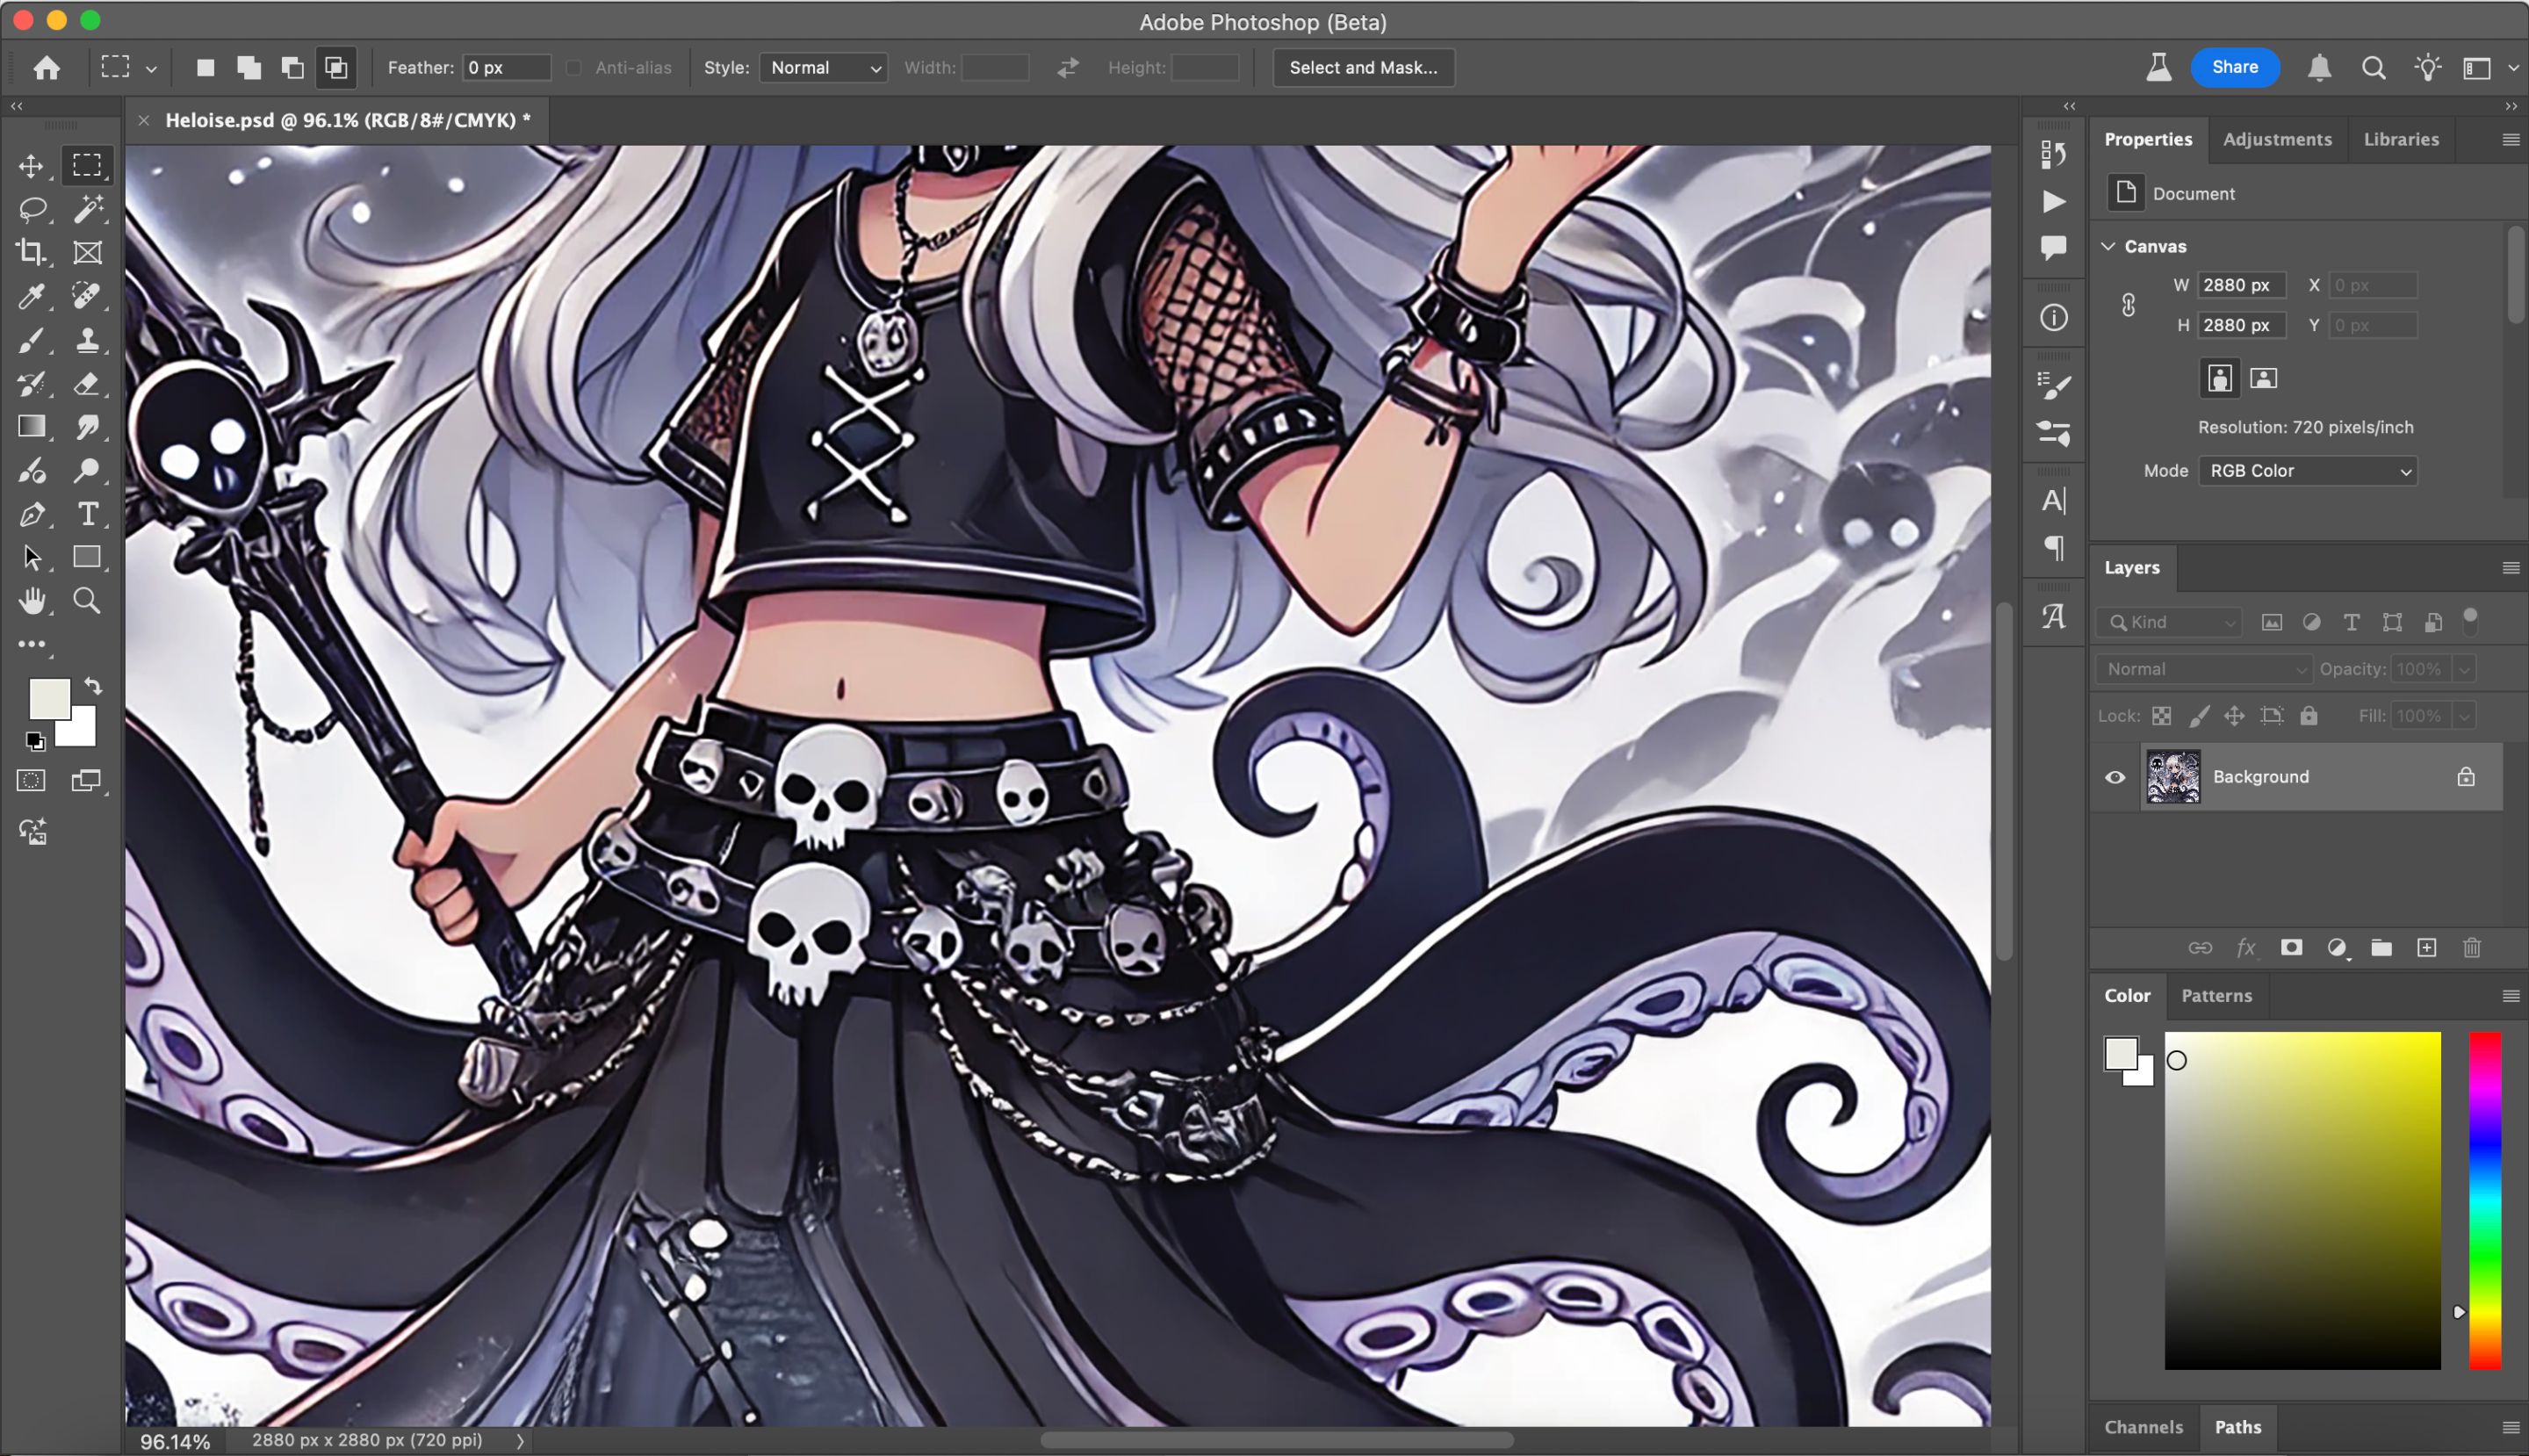Image resolution: width=2529 pixels, height=1456 pixels.
Task: Open the Mode dropdown showing RGB Color
Action: point(2308,471)
